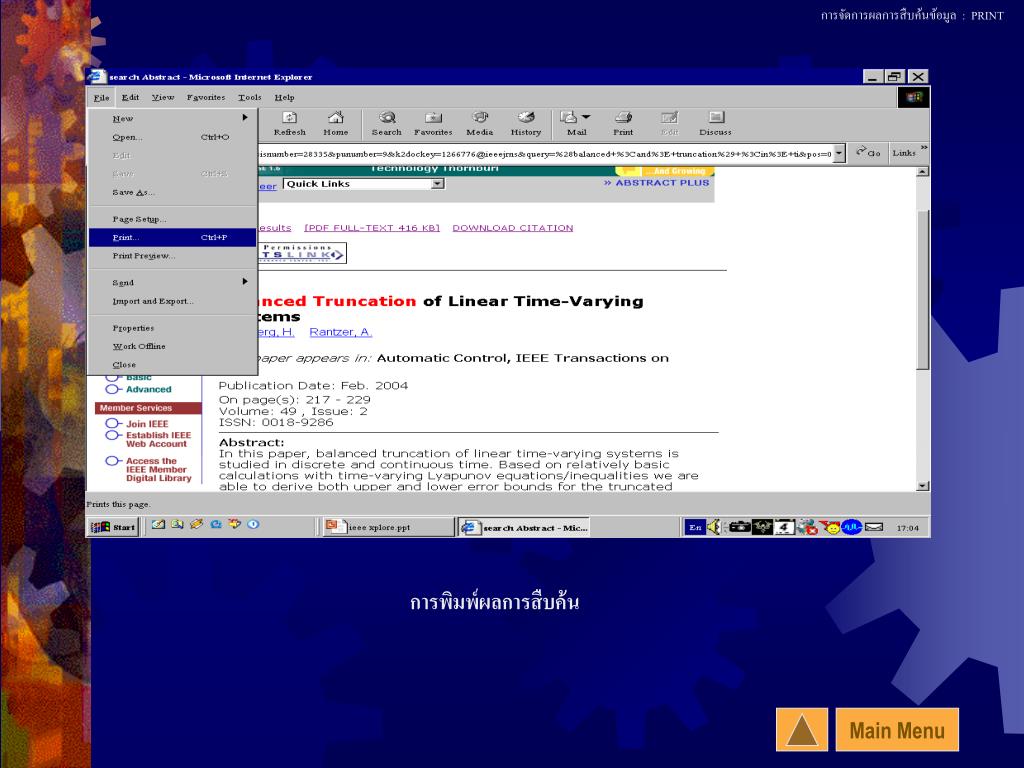The height and width of the screenshot is (768, 1024).
Task: Click the Print toolbar icon
Action: 623,123
